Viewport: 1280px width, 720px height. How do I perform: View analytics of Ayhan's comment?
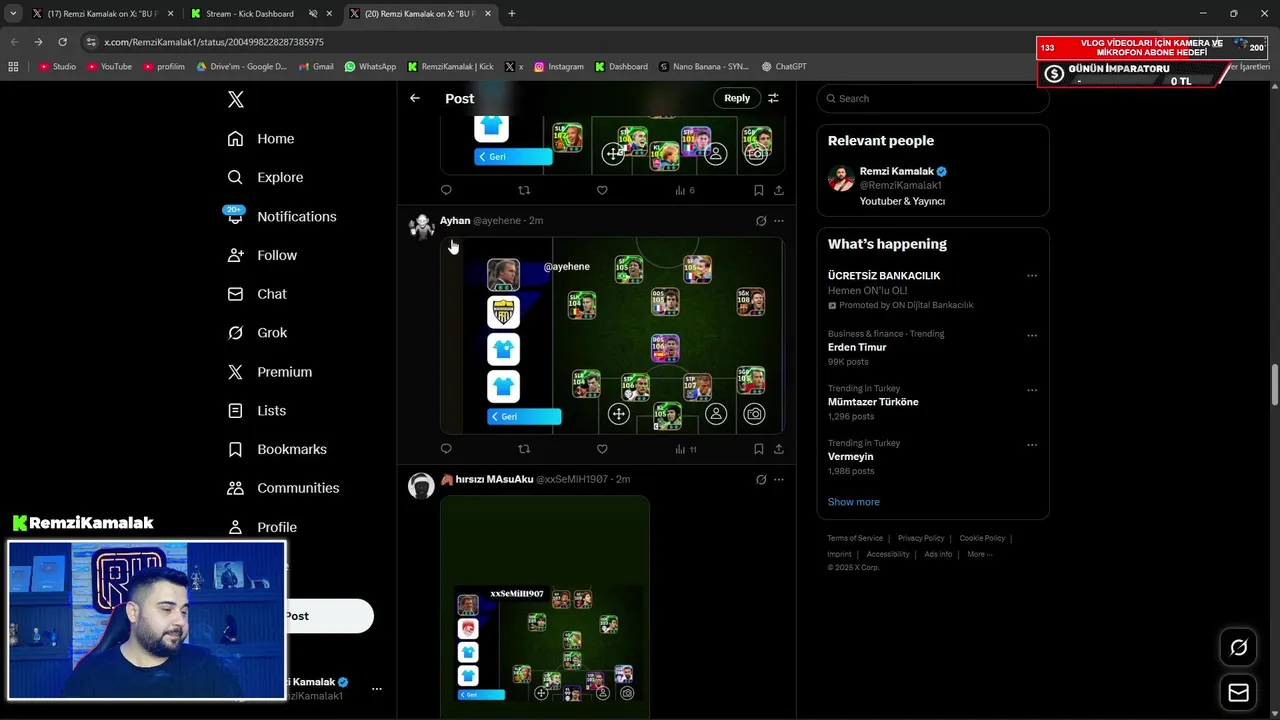[x=685, y=449]
